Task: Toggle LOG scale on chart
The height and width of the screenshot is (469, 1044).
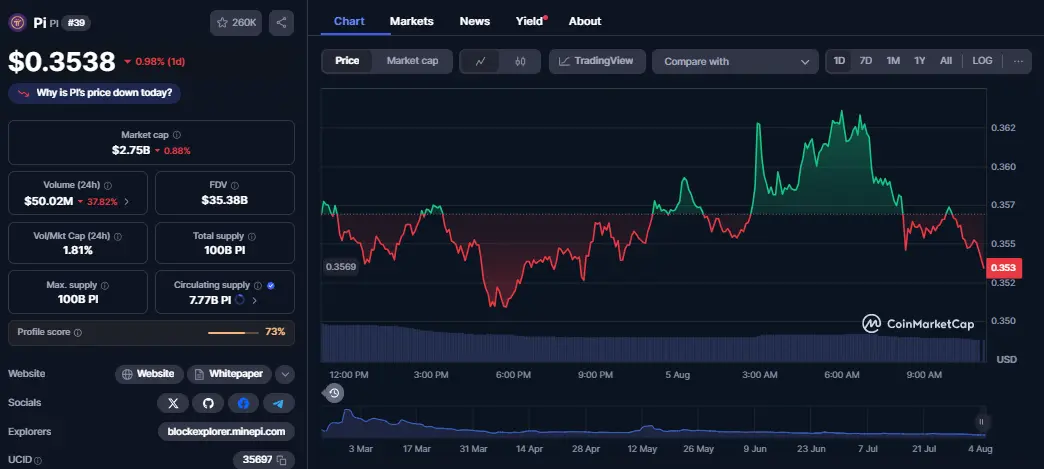Action: point(982,61)
